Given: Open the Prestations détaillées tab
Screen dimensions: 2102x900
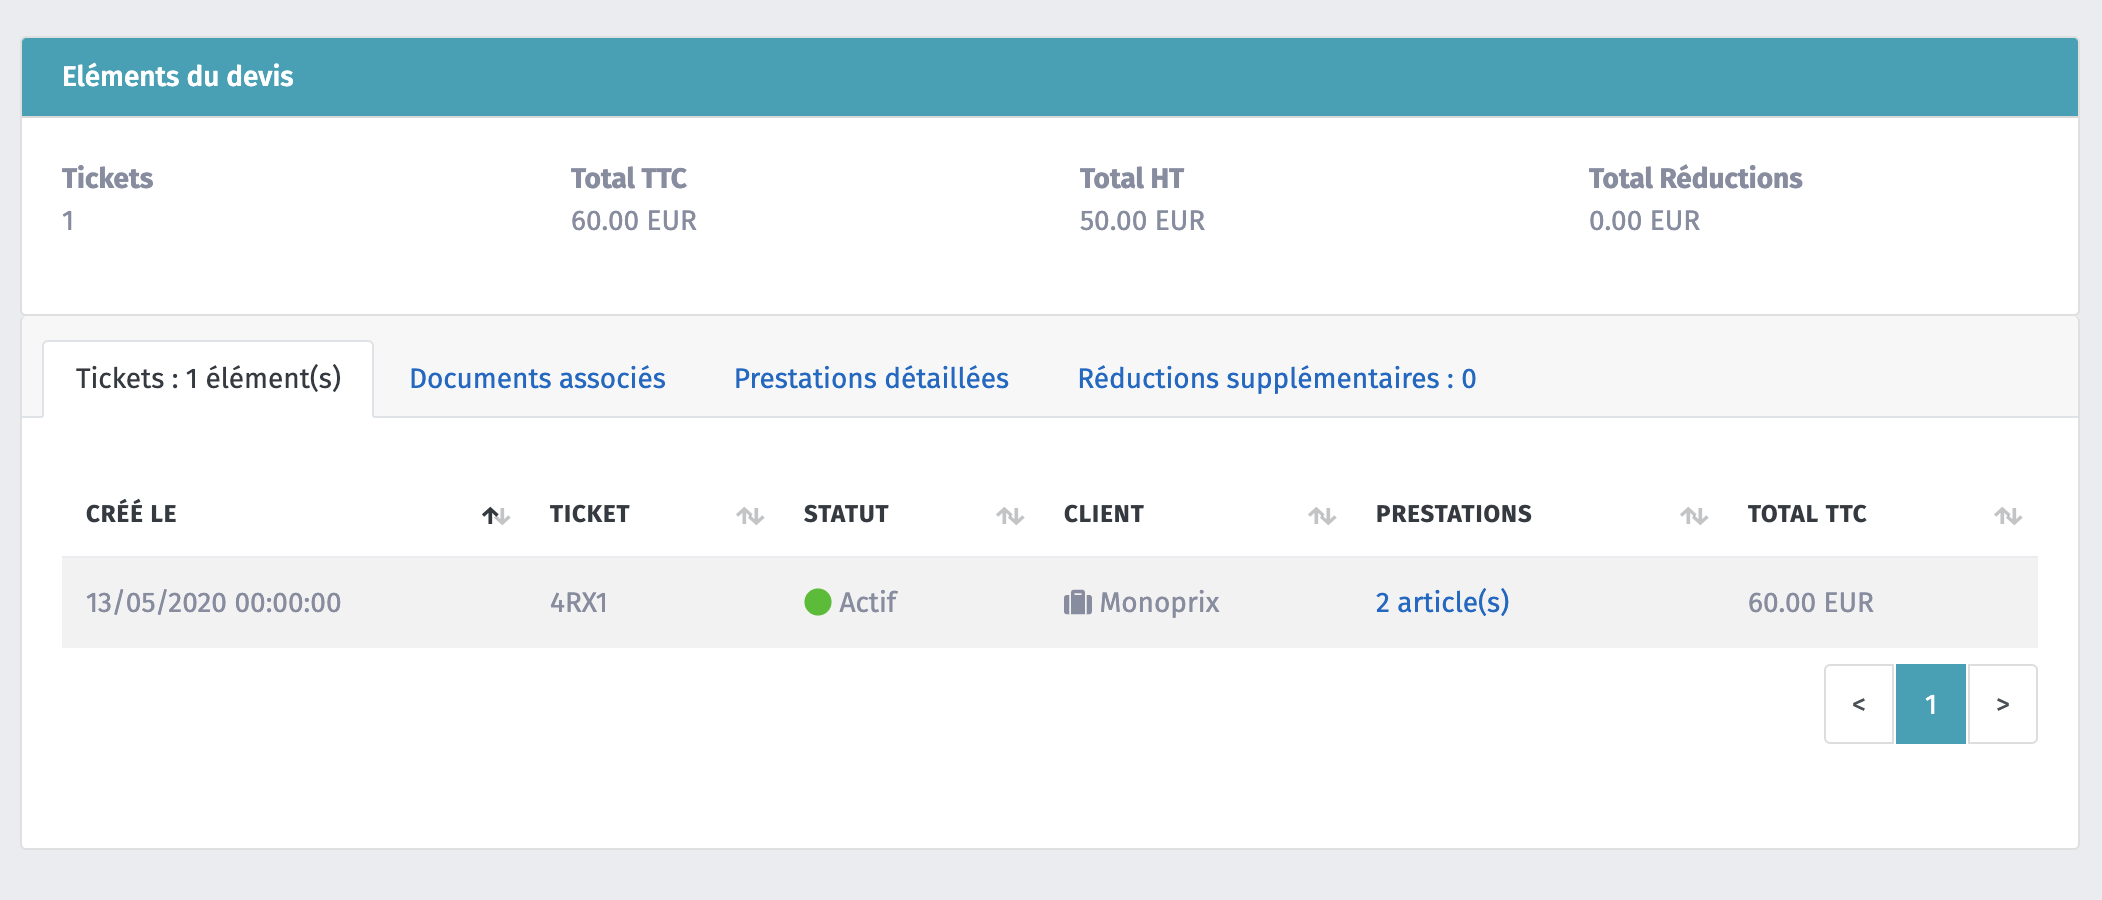Looking at the screenshot, I should coord(871,379).
